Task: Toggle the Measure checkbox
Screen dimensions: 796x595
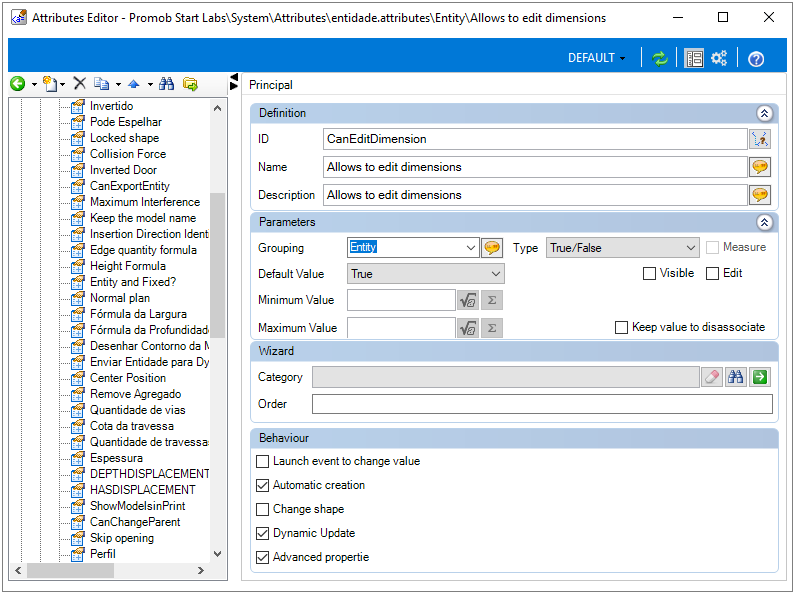Action: (712, 248)
